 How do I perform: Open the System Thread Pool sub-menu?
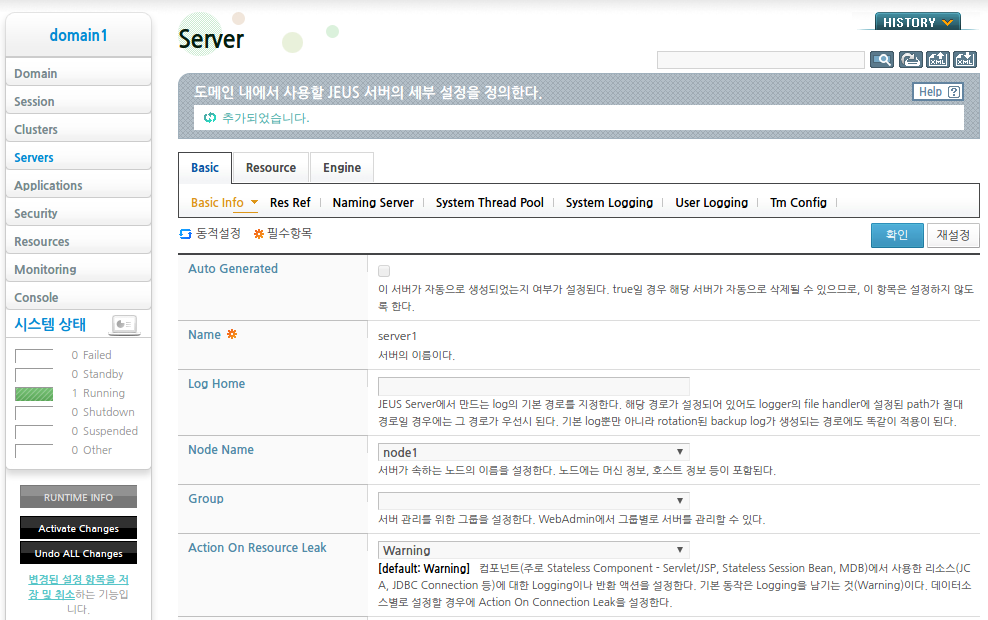pos(490,202)
